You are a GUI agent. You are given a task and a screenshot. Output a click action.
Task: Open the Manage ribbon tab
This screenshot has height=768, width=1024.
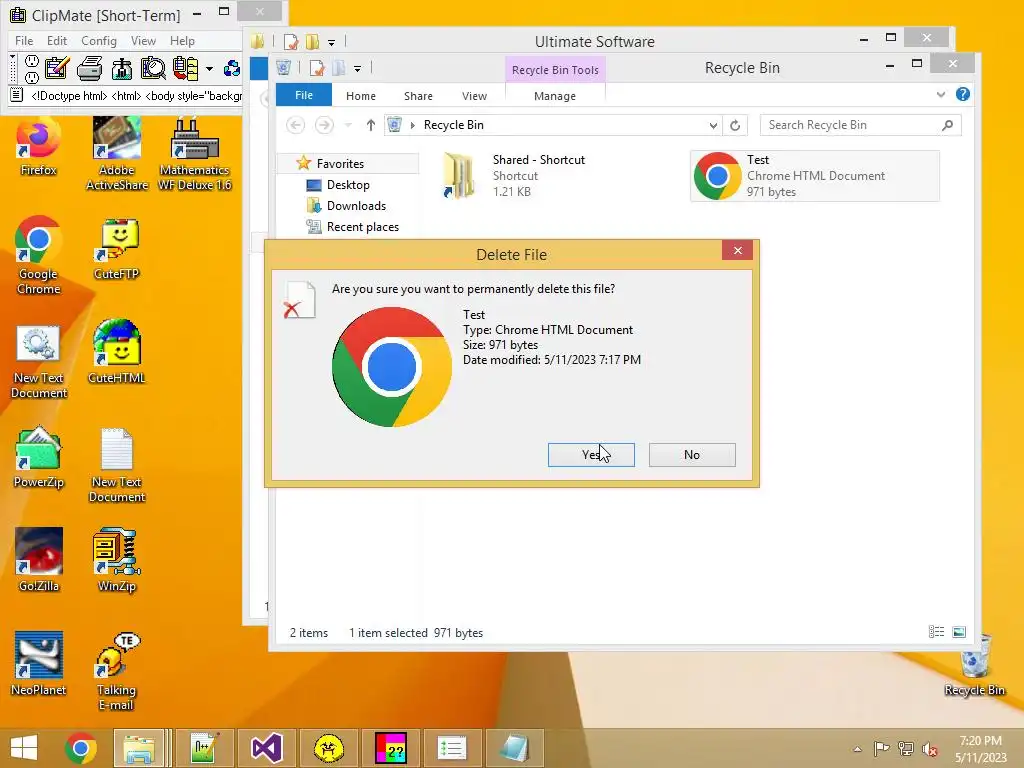click(554, 96)
